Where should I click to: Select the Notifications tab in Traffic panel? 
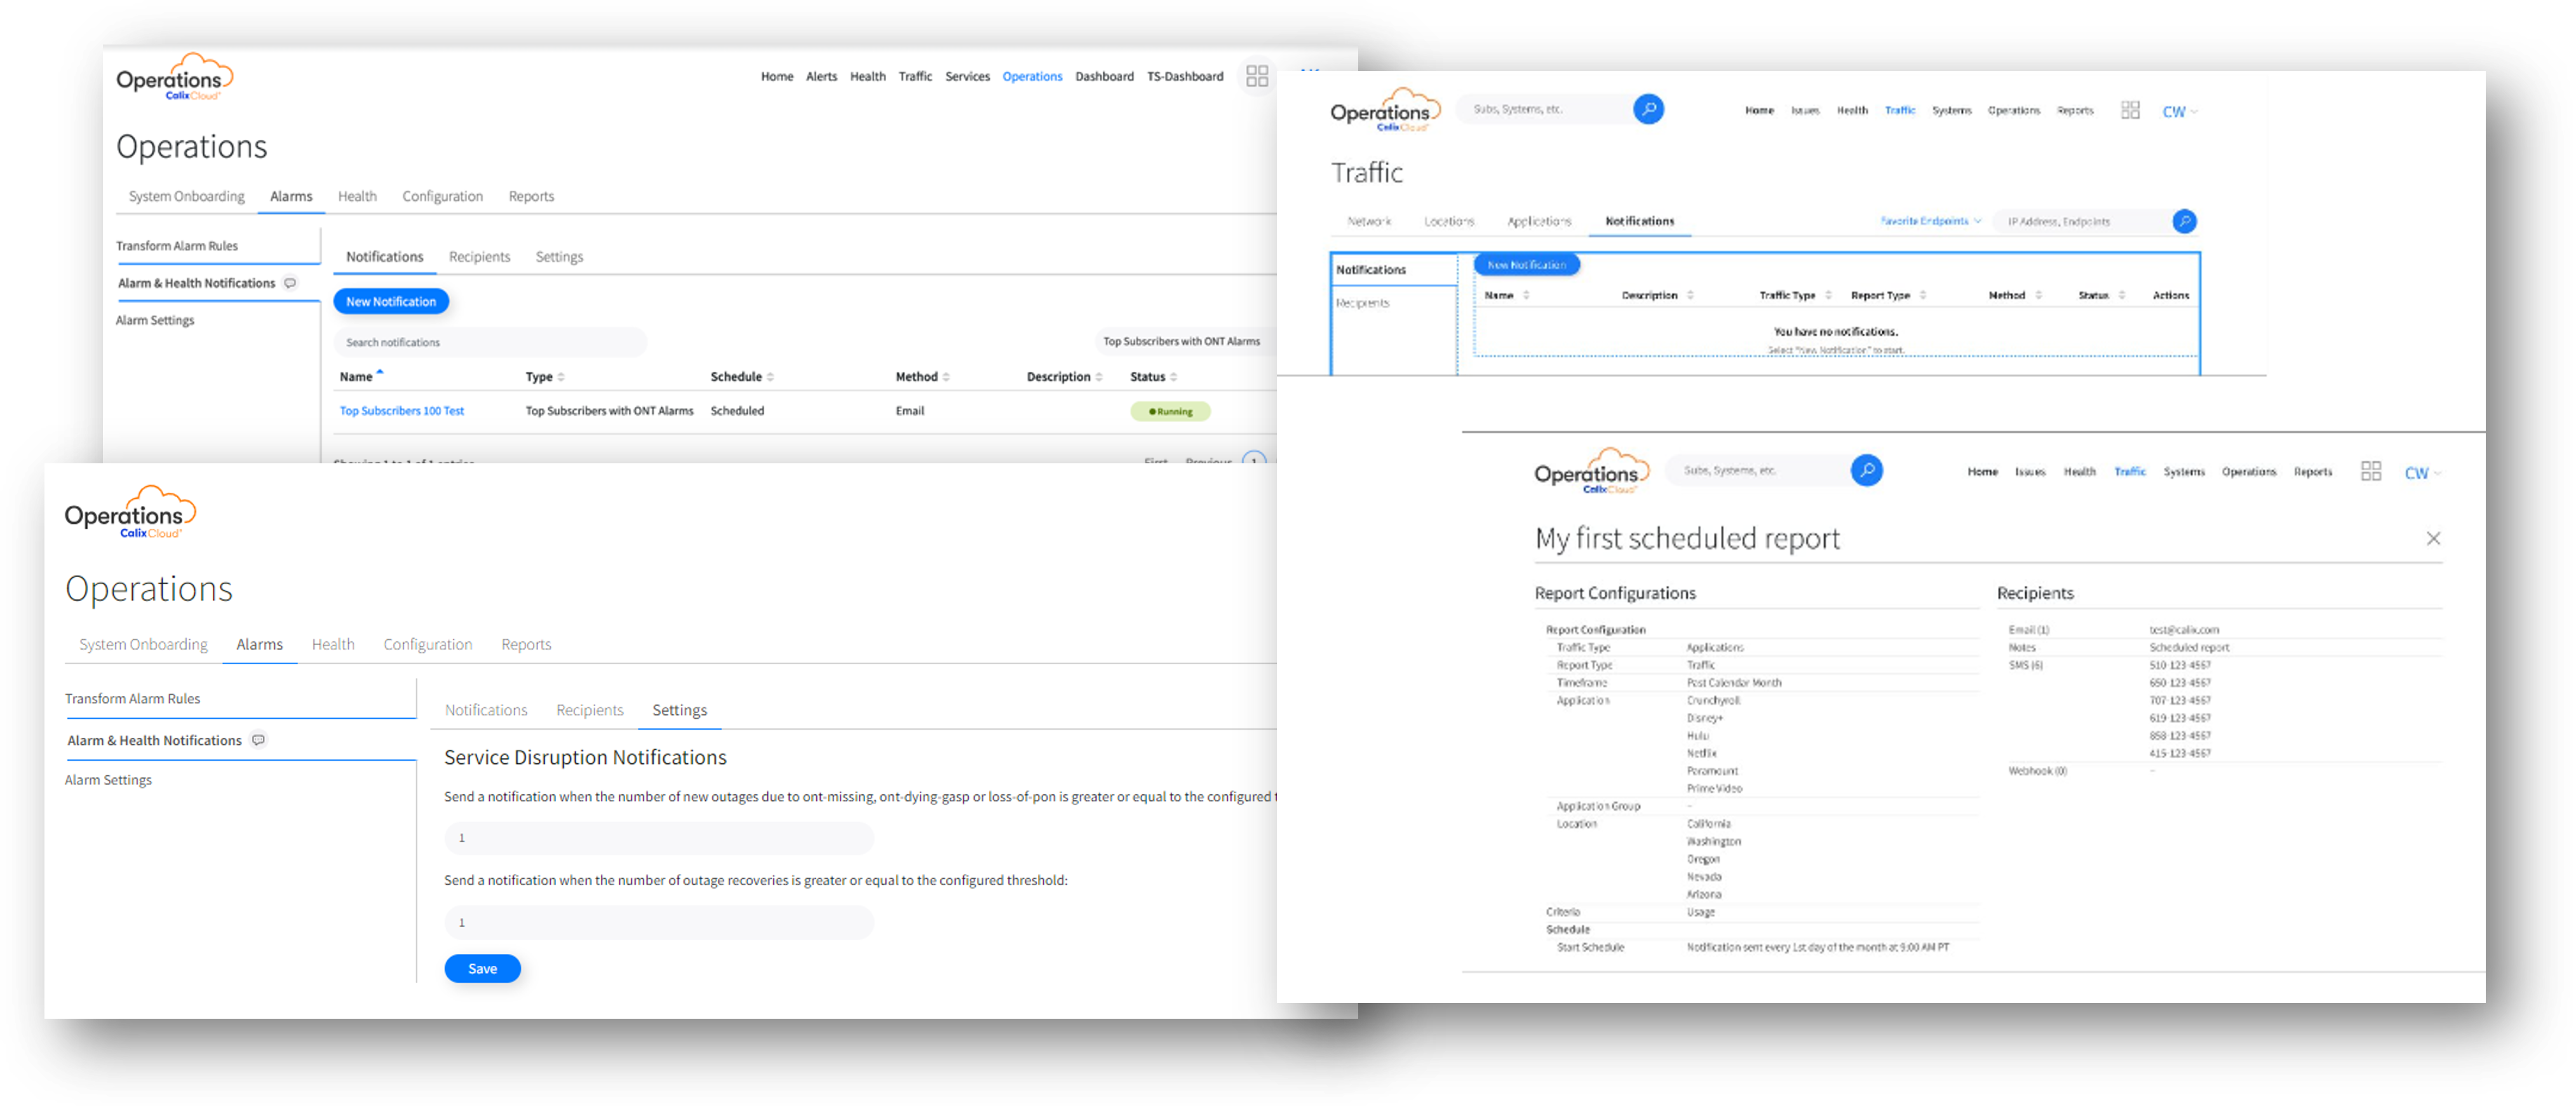1636,220
